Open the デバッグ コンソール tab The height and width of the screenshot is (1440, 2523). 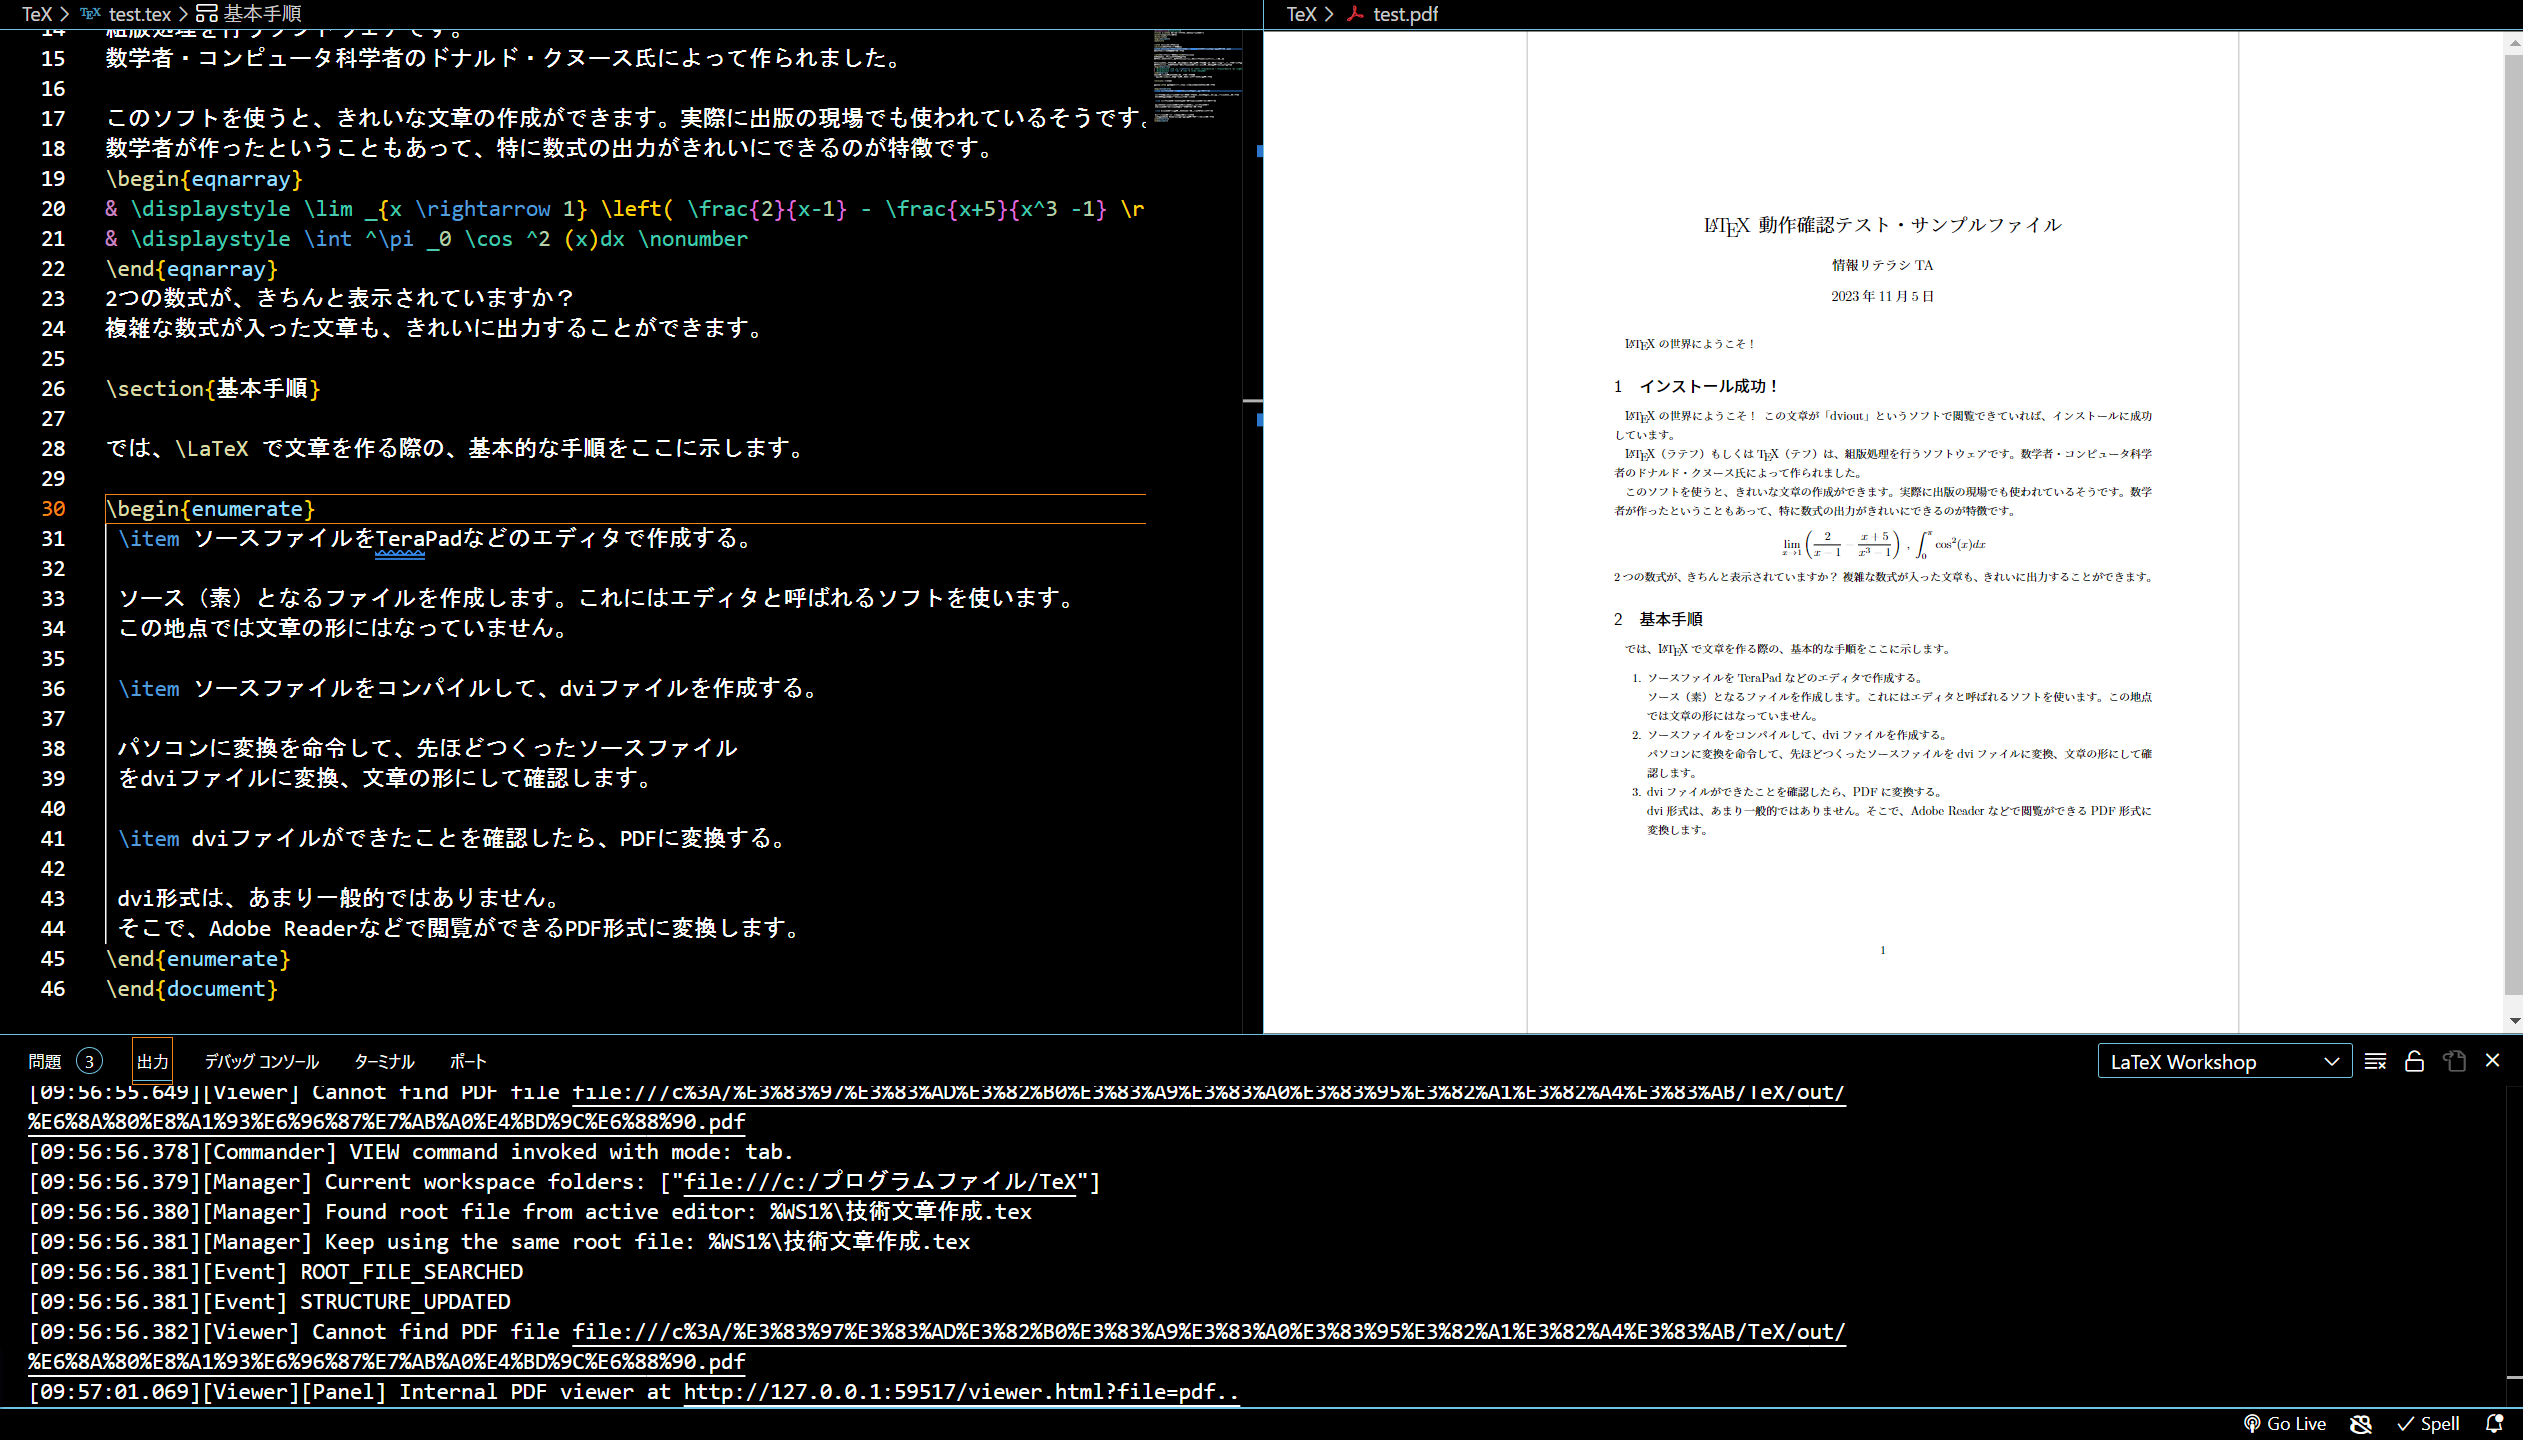click(x=262, y=1061)
